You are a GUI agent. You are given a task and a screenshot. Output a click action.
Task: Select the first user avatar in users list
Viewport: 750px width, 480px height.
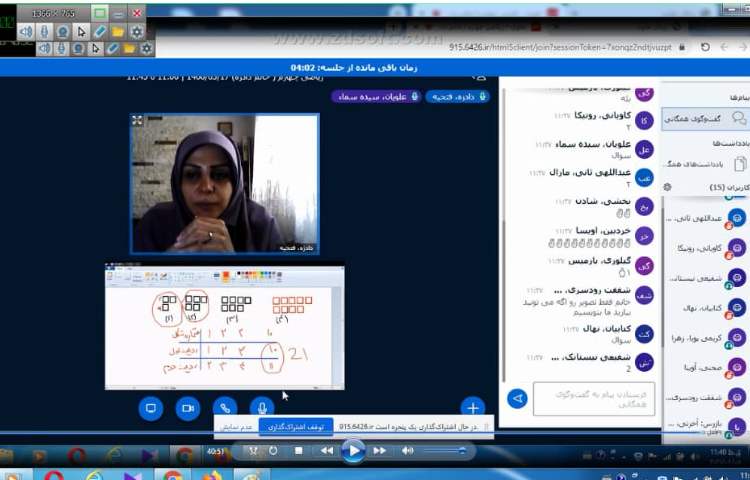[737, 217]
